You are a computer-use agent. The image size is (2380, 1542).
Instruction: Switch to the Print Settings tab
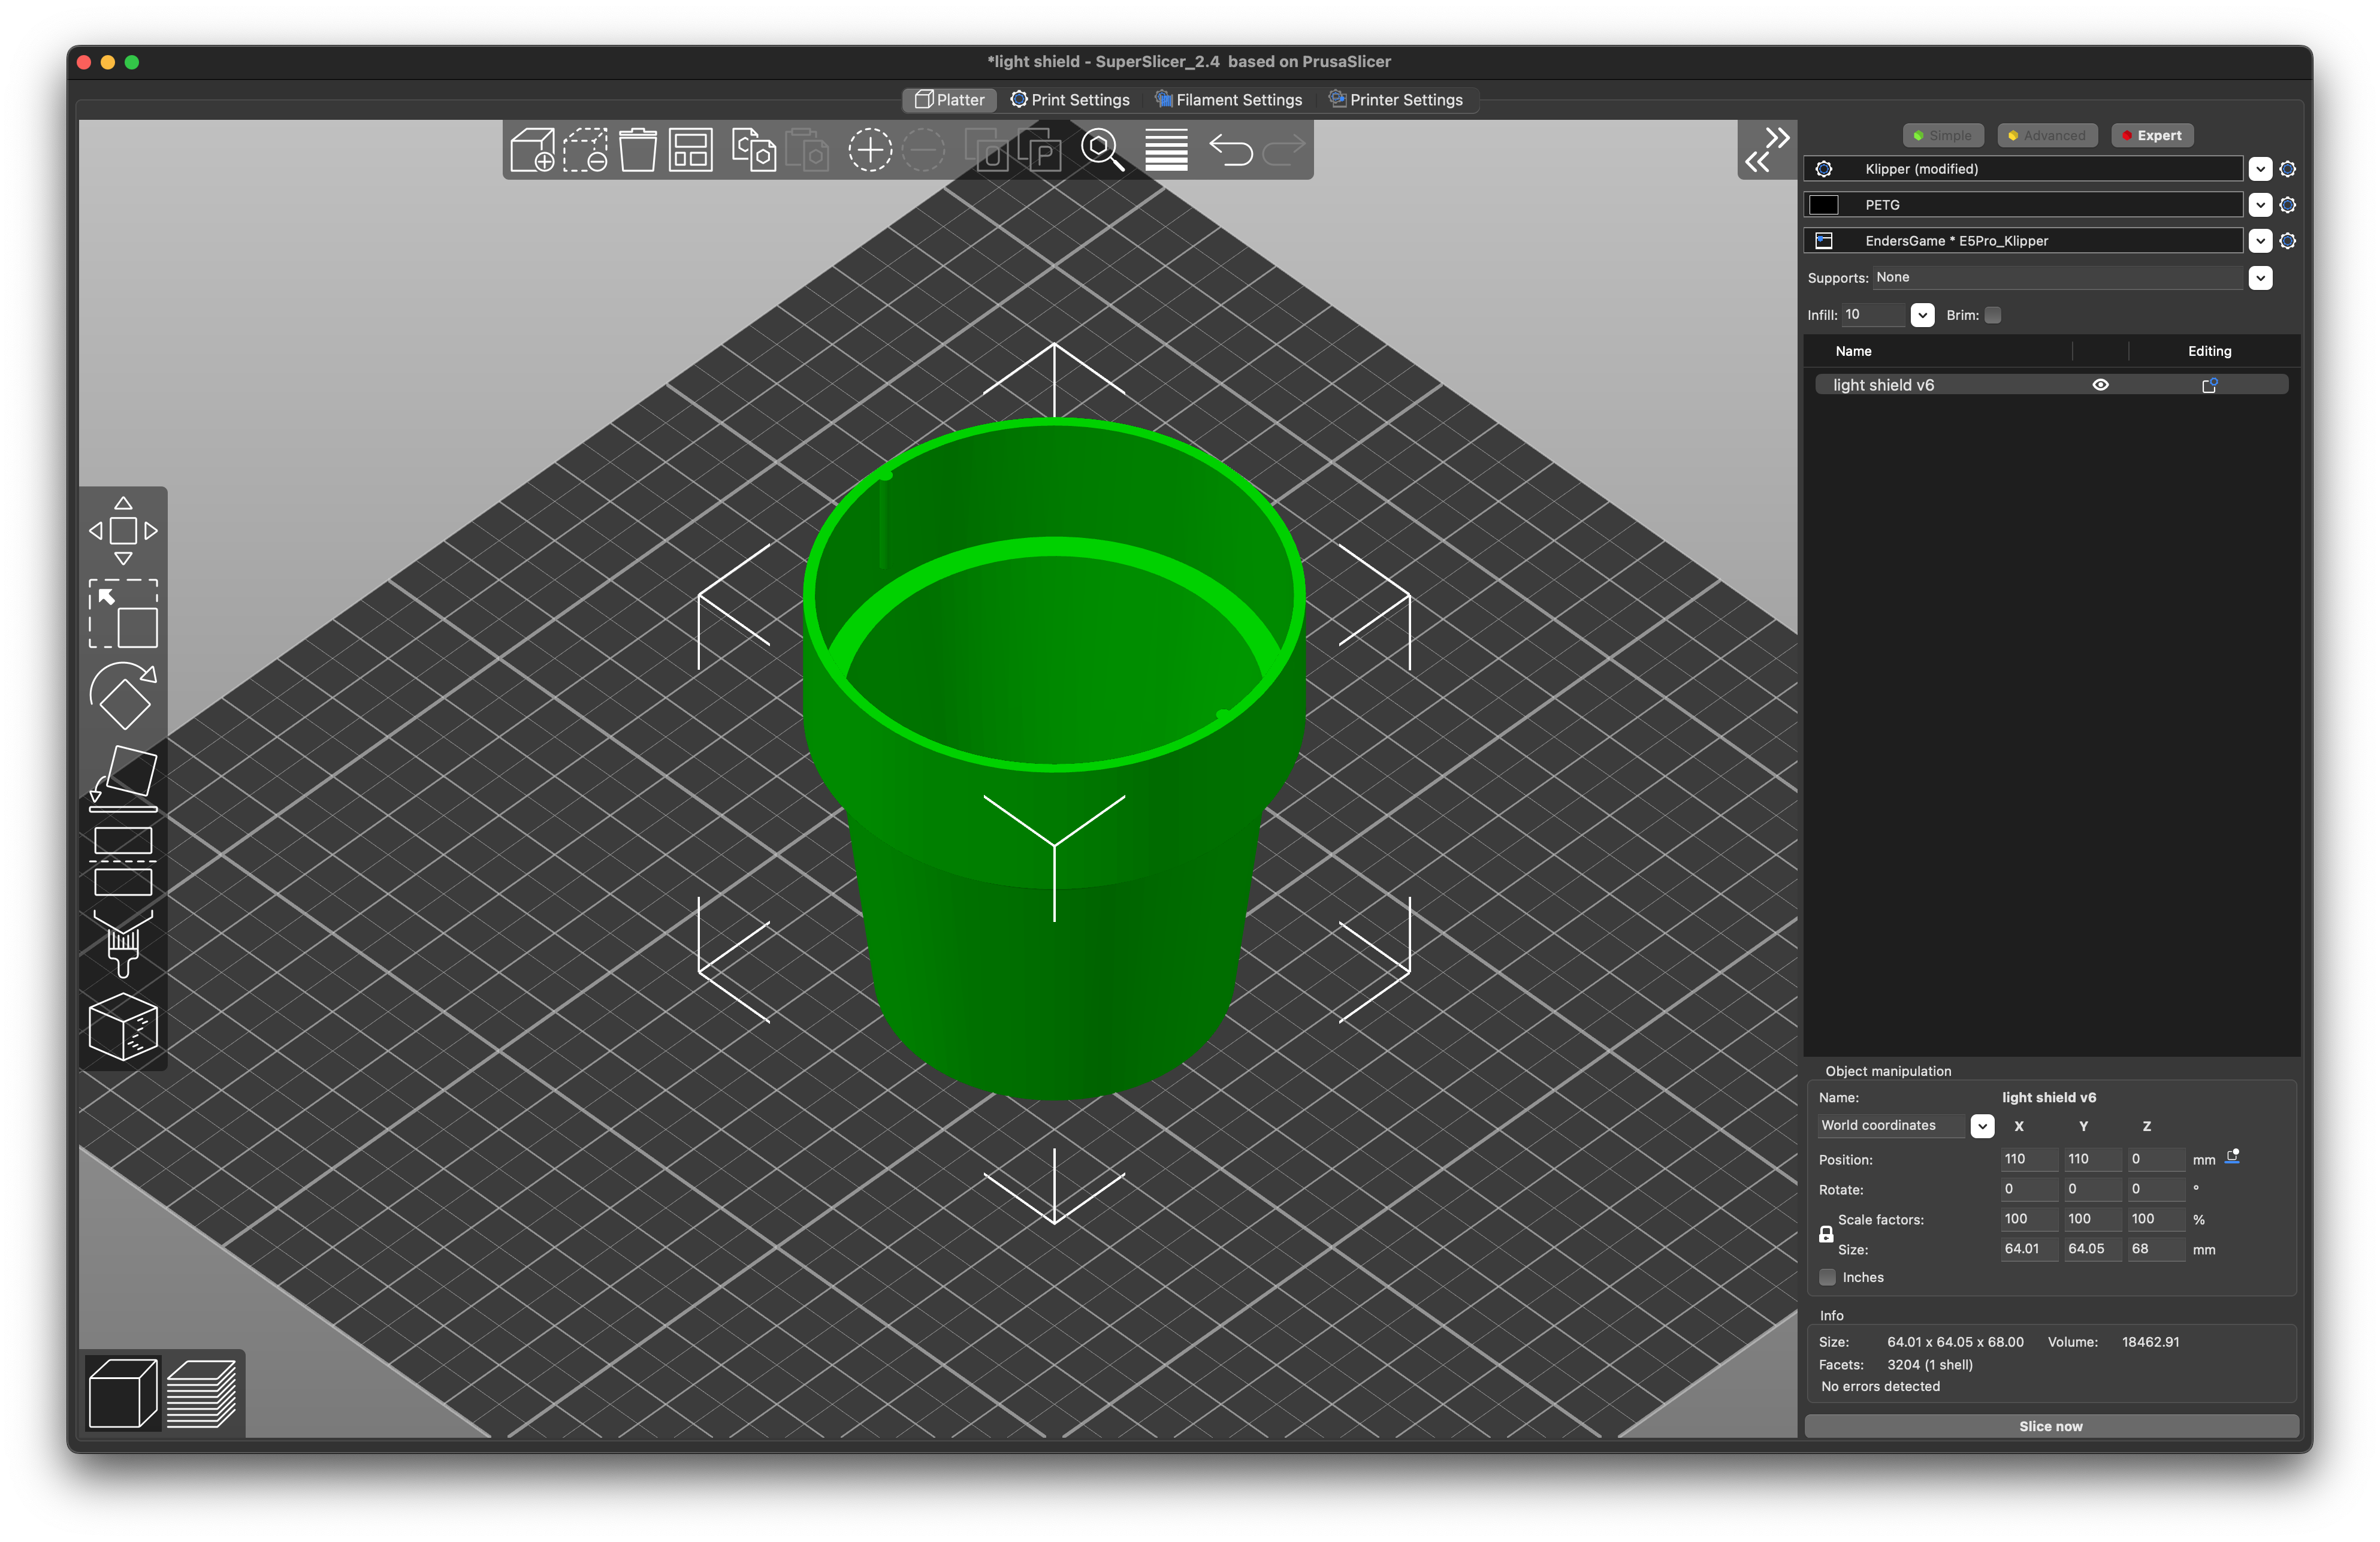(x=1070, y=100)
